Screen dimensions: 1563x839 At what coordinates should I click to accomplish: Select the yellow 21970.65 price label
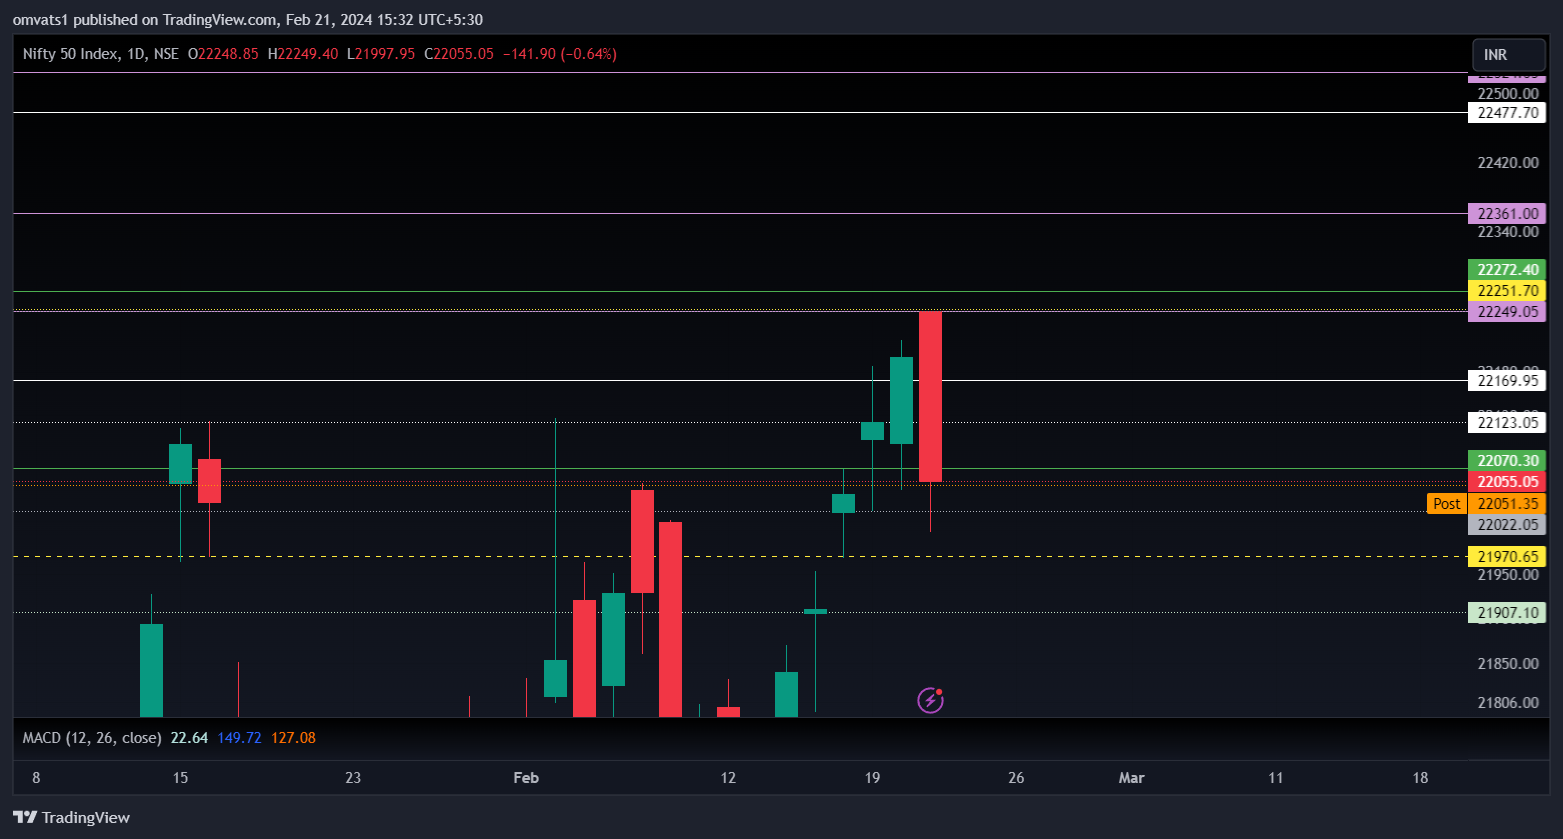point(1507,557)
